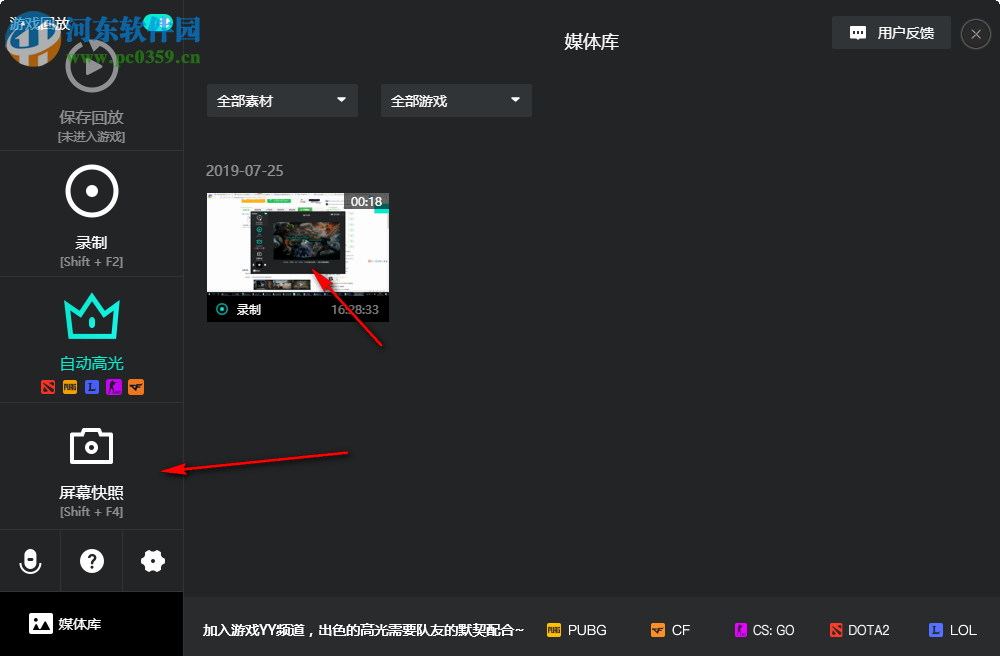The height and width of the screenshot is (656, 1000).
Task: Click the help question mark icon
Action: coord(91,561)
